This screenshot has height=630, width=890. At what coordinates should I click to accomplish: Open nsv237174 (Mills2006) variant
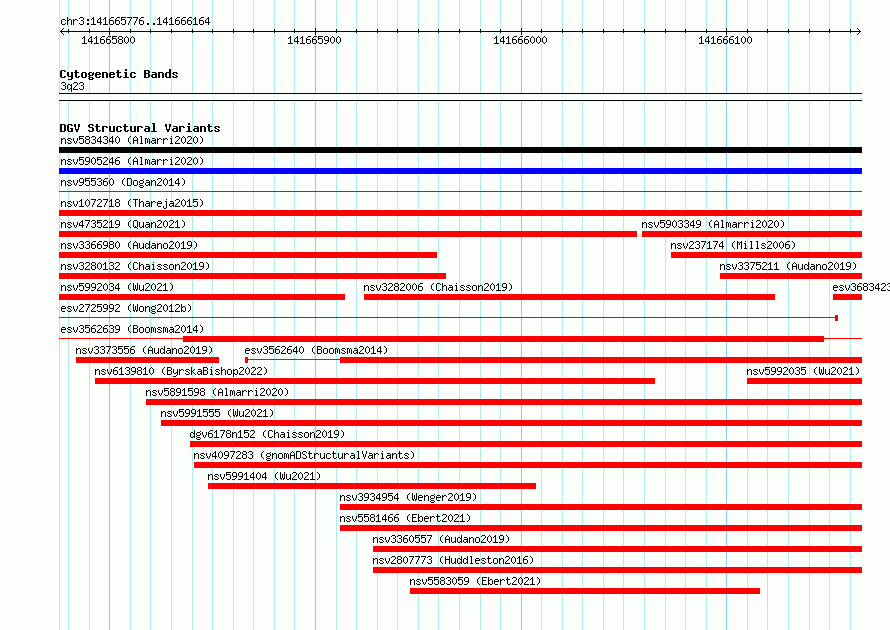[x=733, y=245]
